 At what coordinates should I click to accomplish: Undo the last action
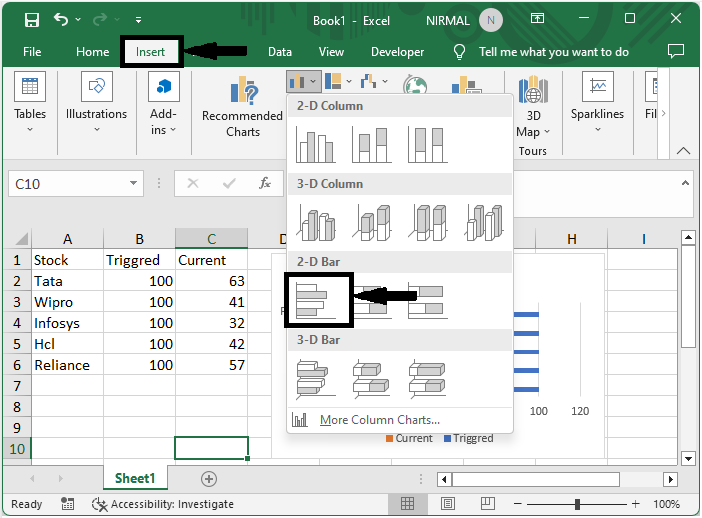(x=61, y=19)
